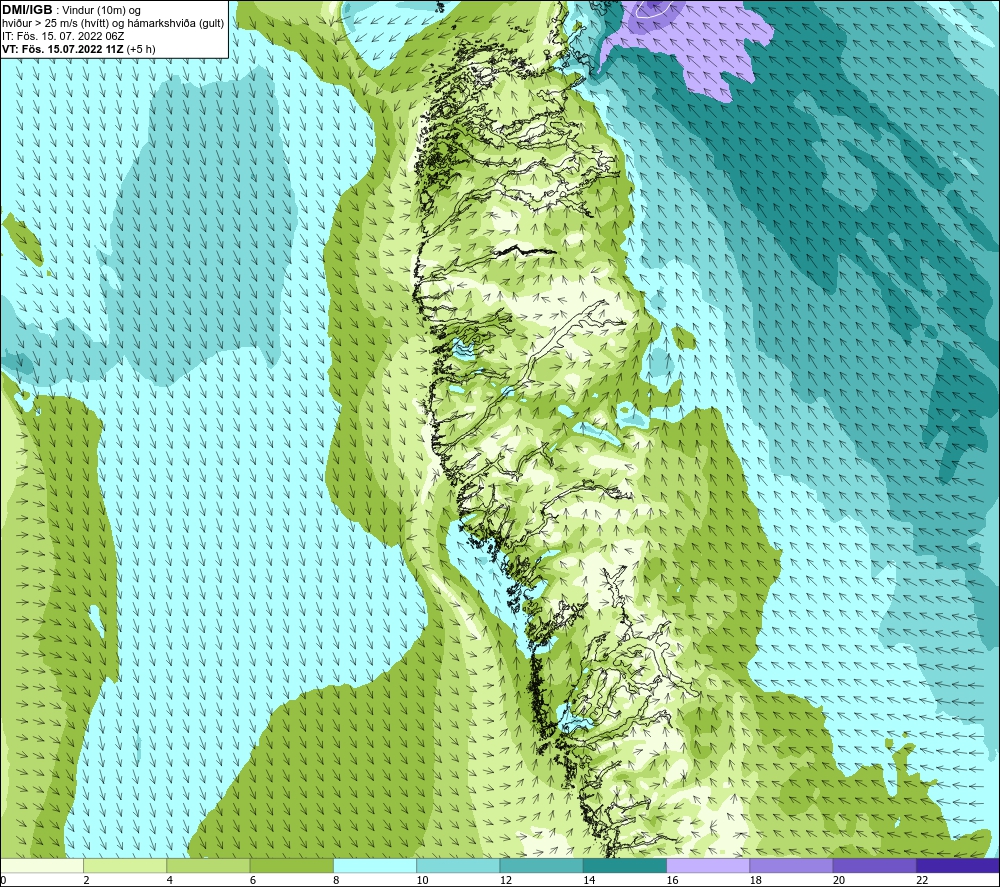Screen dimensions: 1000x887
Task: Click the 4–6 m/s green legend swatch
Action: click(208, 865)
